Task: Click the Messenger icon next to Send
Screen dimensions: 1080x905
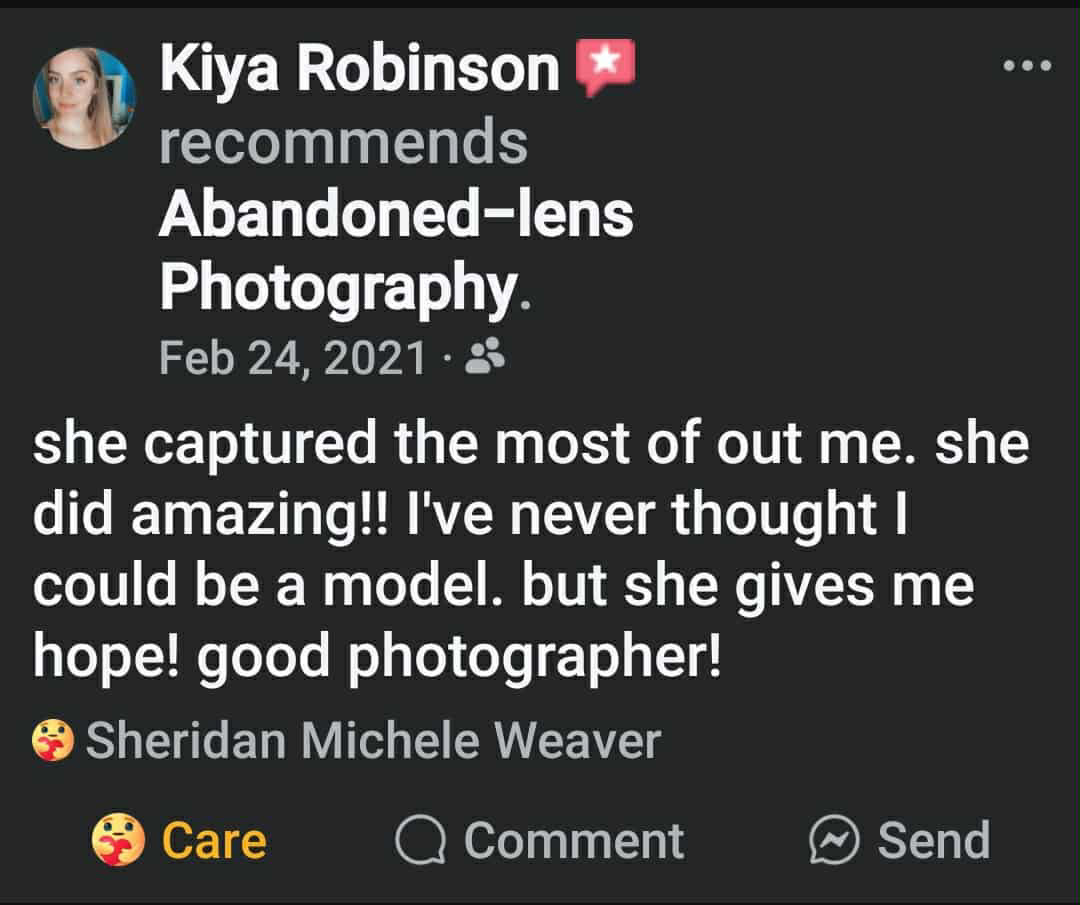Action: (833, 841)
